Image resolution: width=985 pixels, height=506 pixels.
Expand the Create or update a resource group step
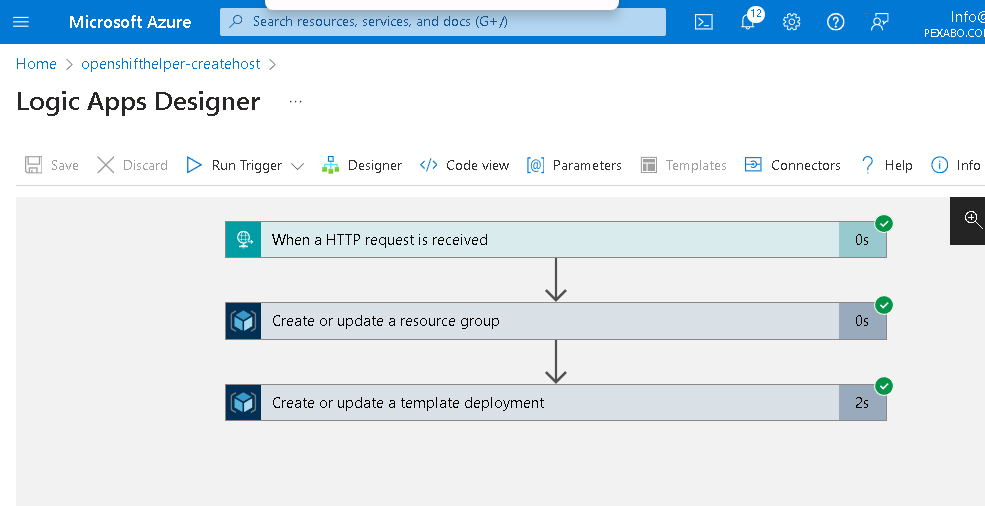[555, 321]
